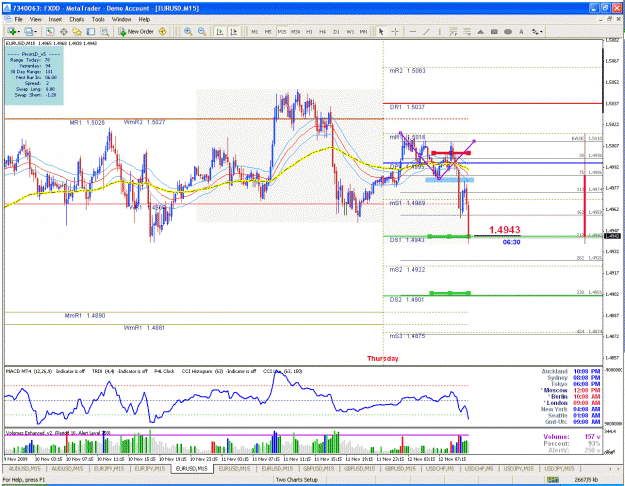Open the Charts menu
The image size is (625, 486).
pyautogui.click(x=77, y=19)
